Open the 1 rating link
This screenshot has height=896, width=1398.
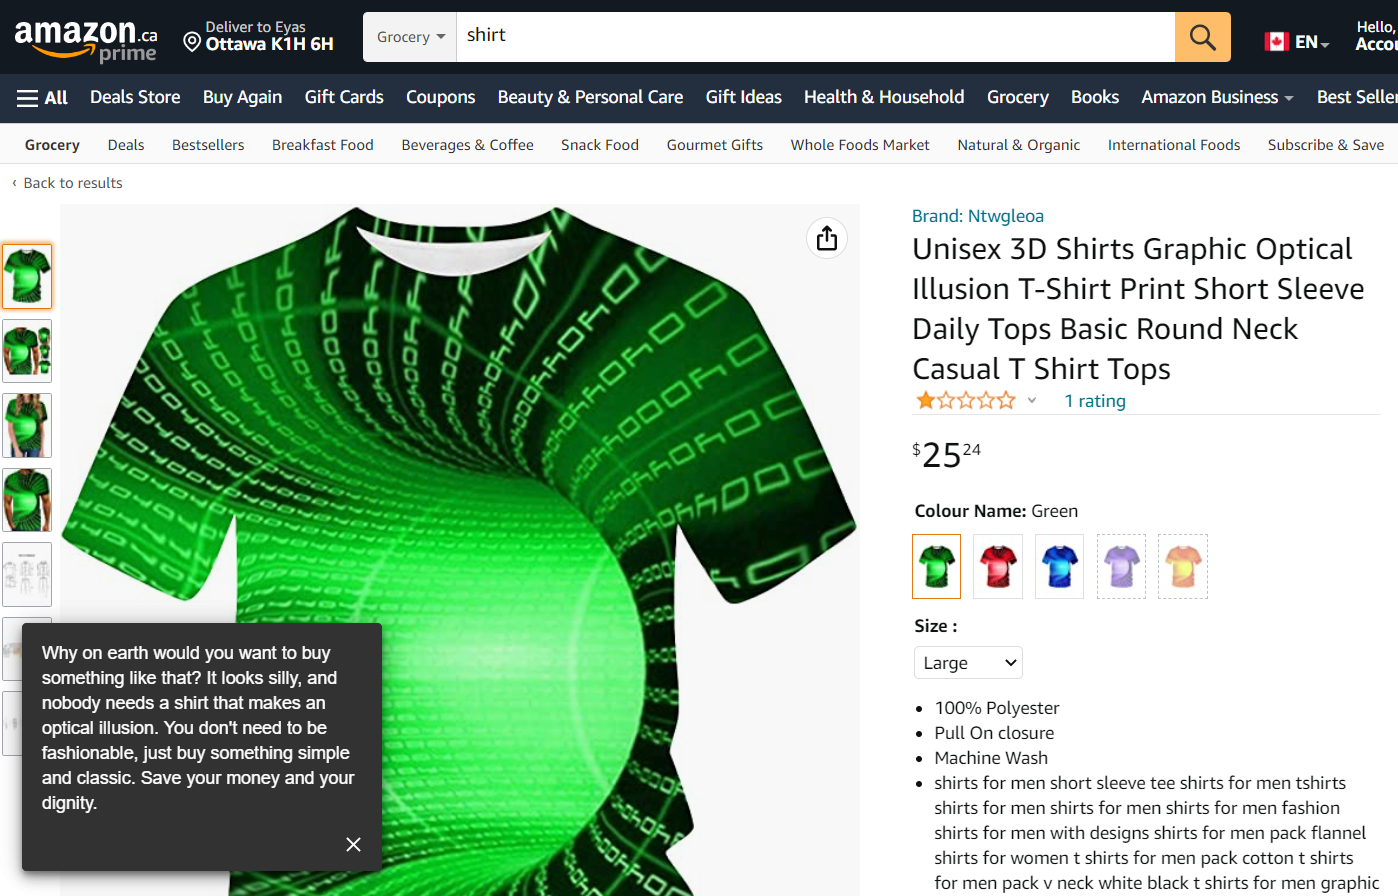click(1095, 401)
